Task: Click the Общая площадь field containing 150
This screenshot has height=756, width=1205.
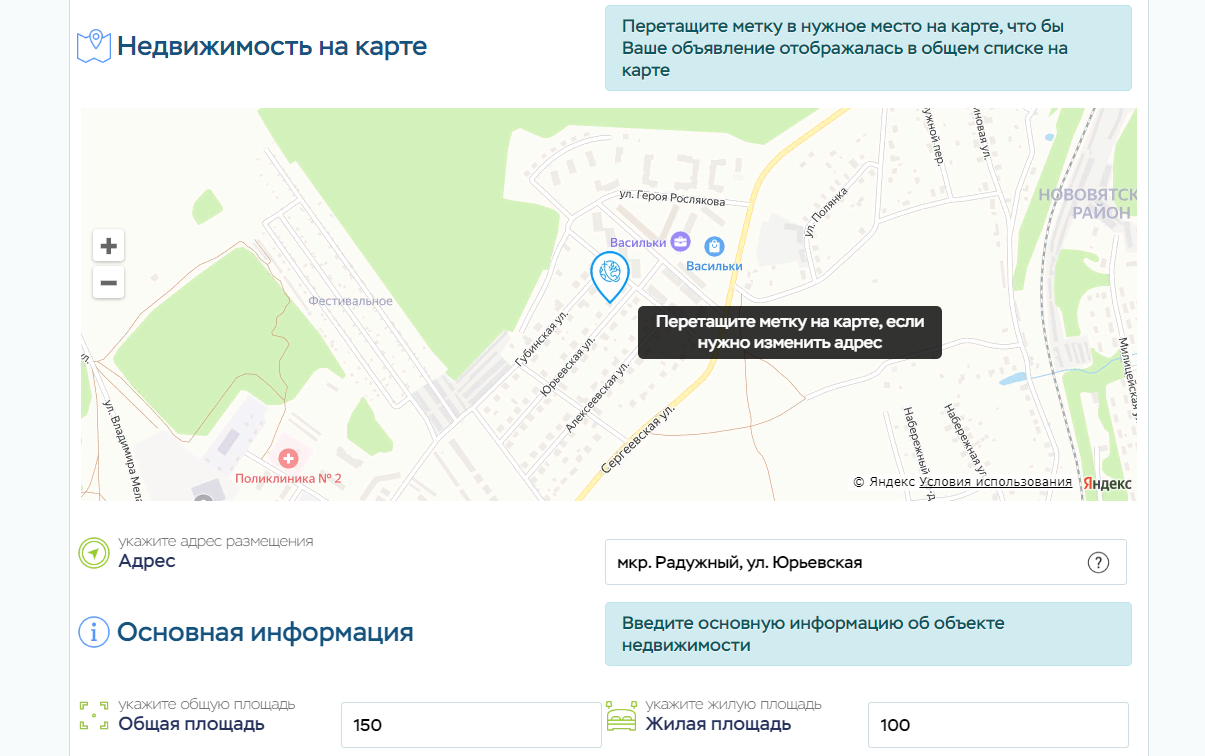Action: tap(470, 725)
